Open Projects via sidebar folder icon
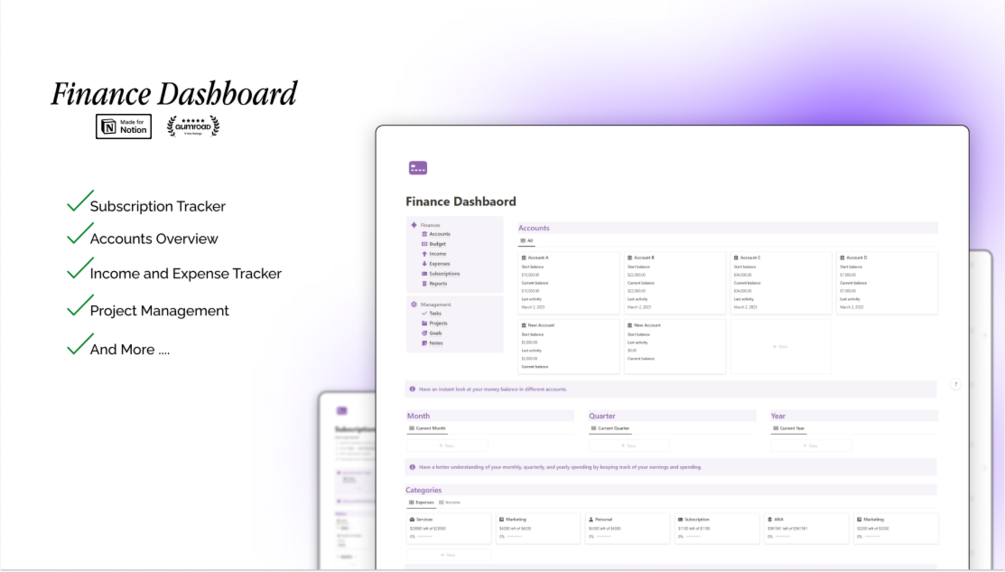1005x572 pixels. [x=424, y=323]
